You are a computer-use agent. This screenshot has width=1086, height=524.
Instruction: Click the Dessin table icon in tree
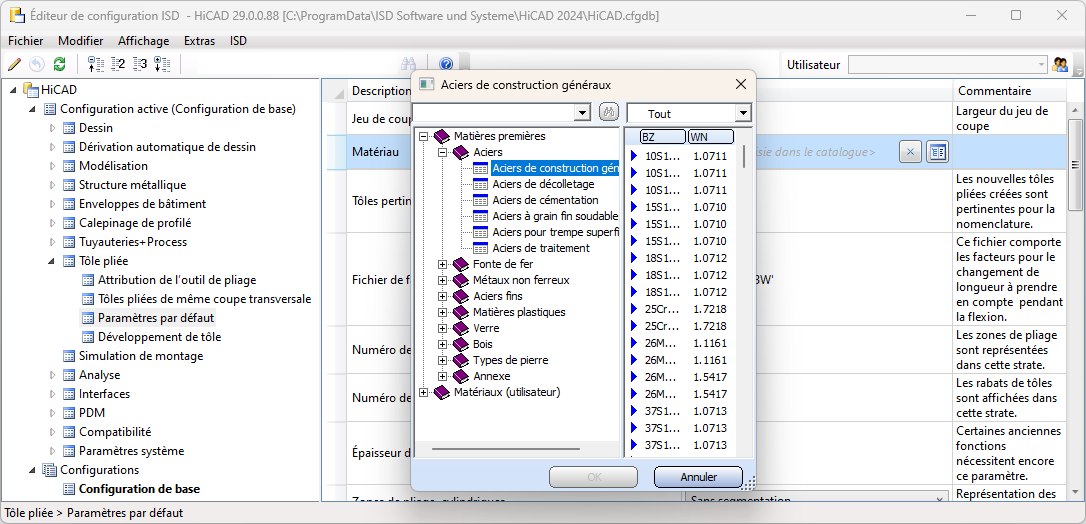click(69, 127)
